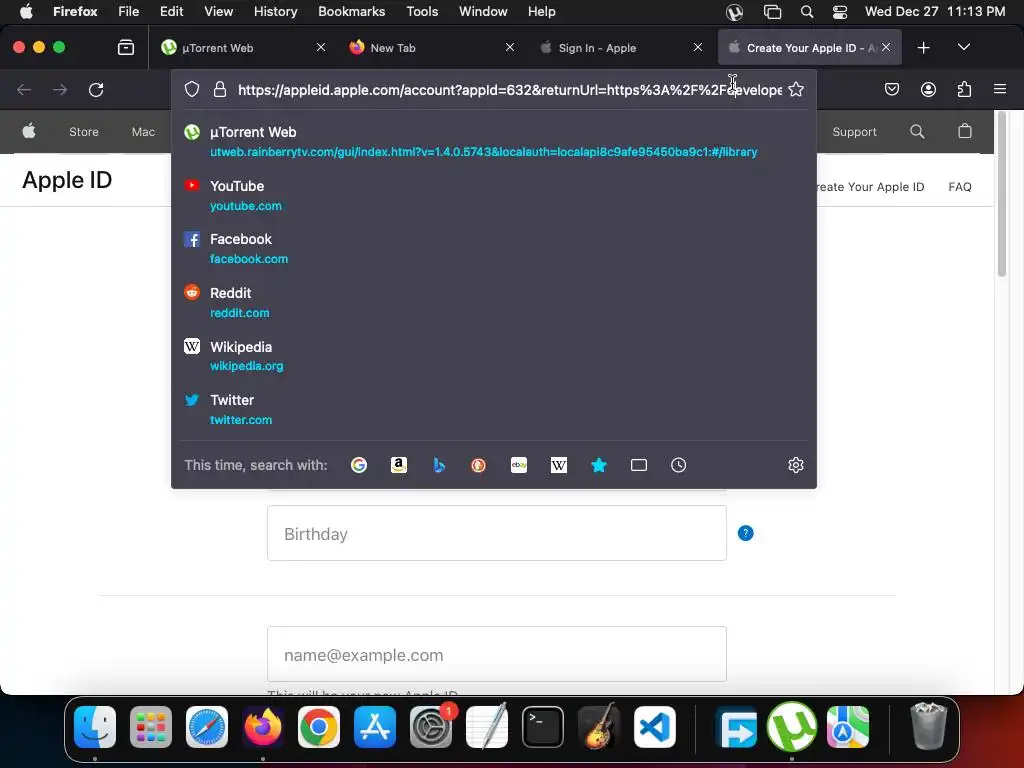Bookmark this page with the star
The height and width of the screenshot is (768, 1024).
tap(795, 89)
